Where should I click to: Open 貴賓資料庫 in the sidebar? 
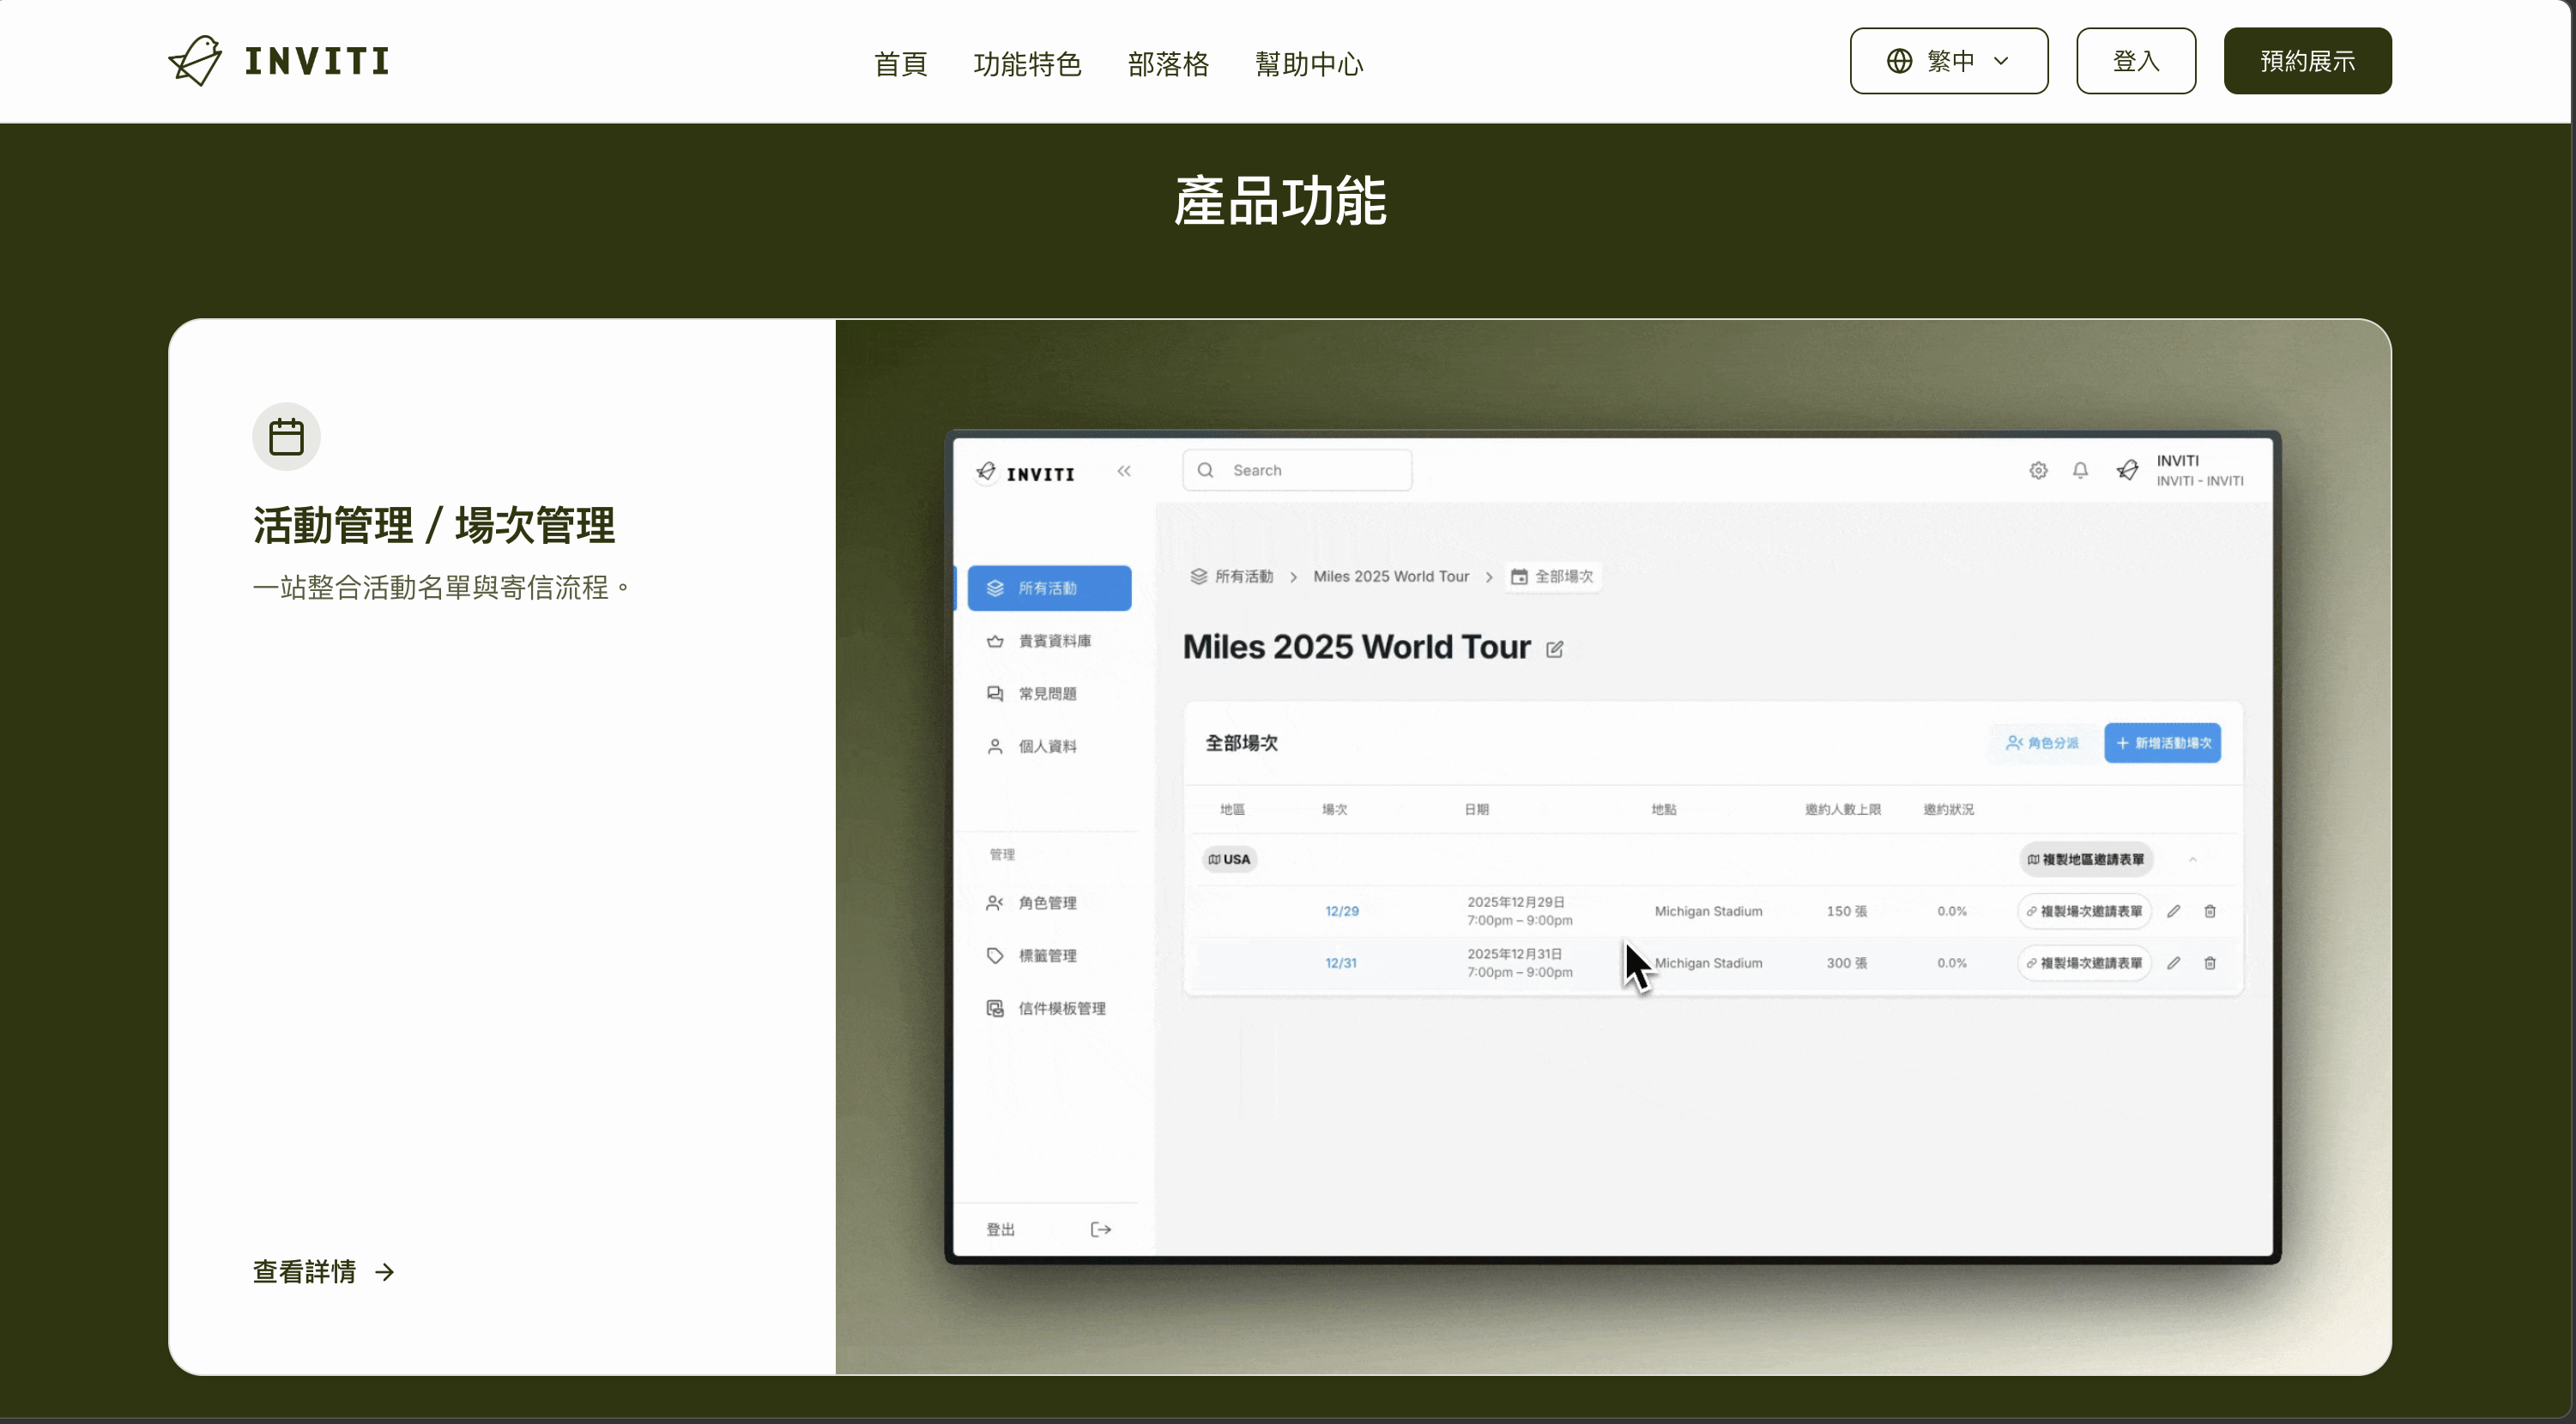1049,641
